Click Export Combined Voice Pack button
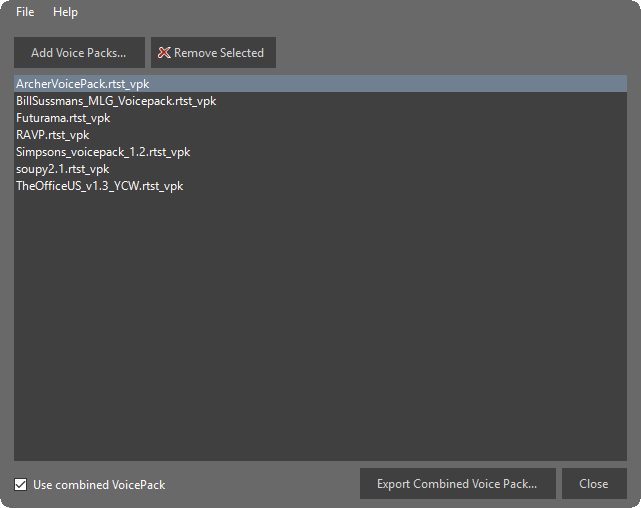Viewport: 641px width, 508px height. 457,484
